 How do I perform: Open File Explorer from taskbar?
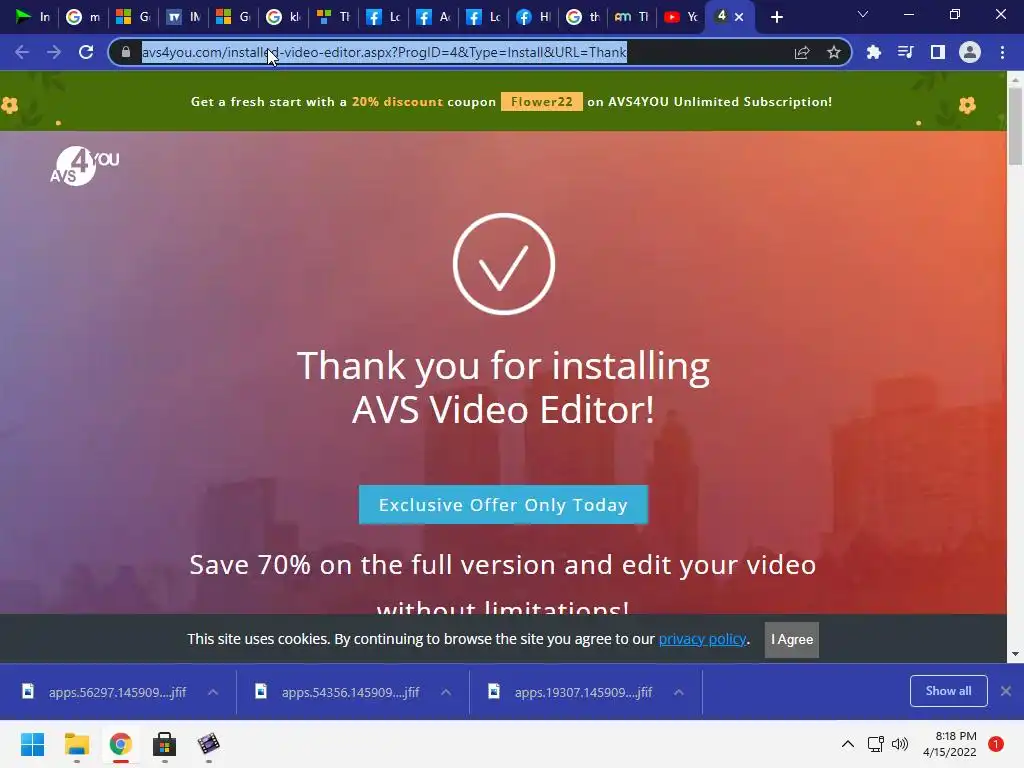(76, 744)
